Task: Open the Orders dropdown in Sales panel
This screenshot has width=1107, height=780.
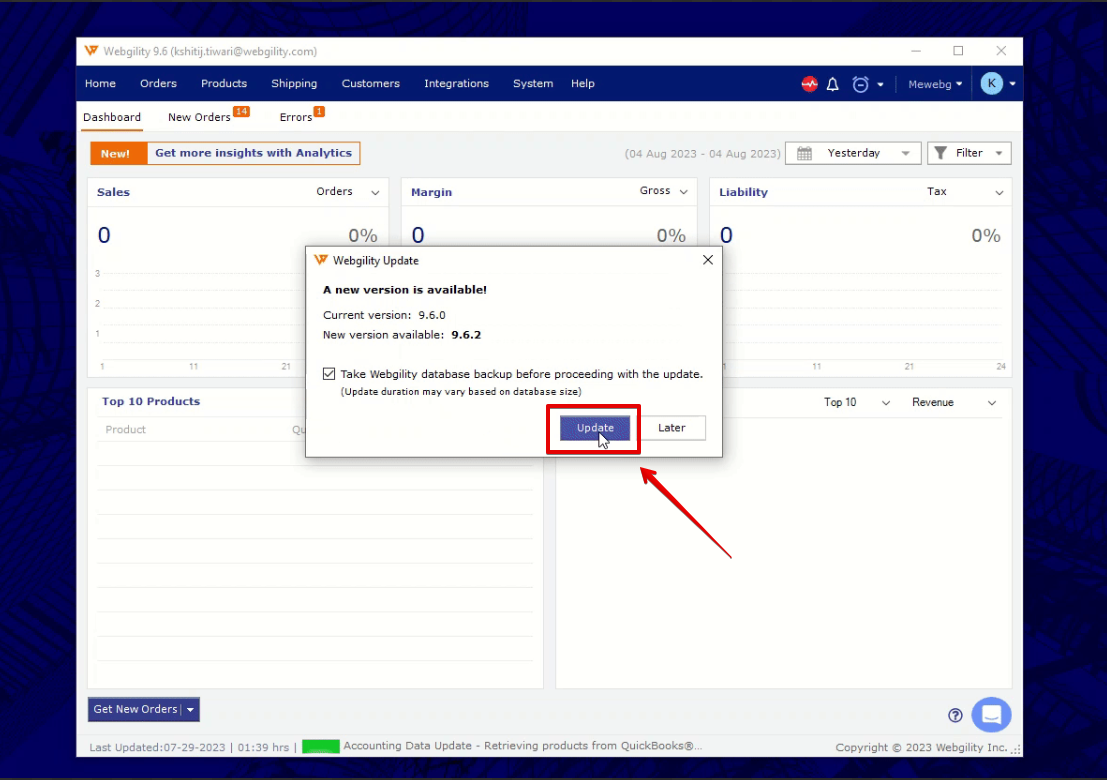Action: tap(347, 192)
